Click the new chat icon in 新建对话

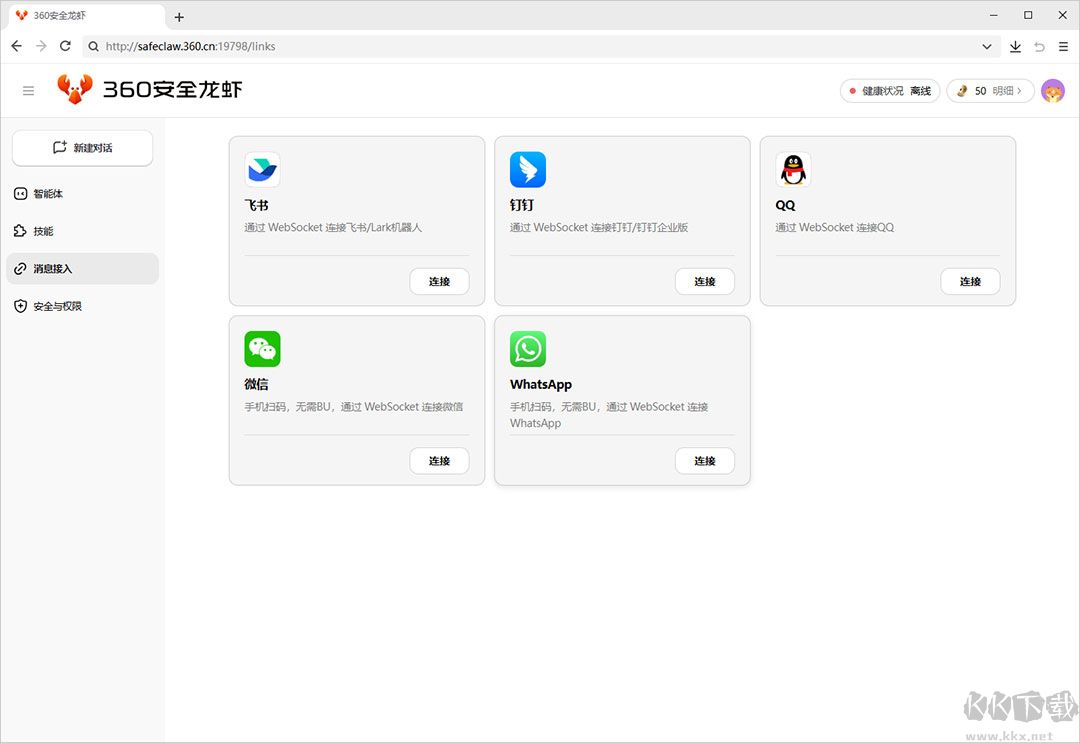point(60,147)
